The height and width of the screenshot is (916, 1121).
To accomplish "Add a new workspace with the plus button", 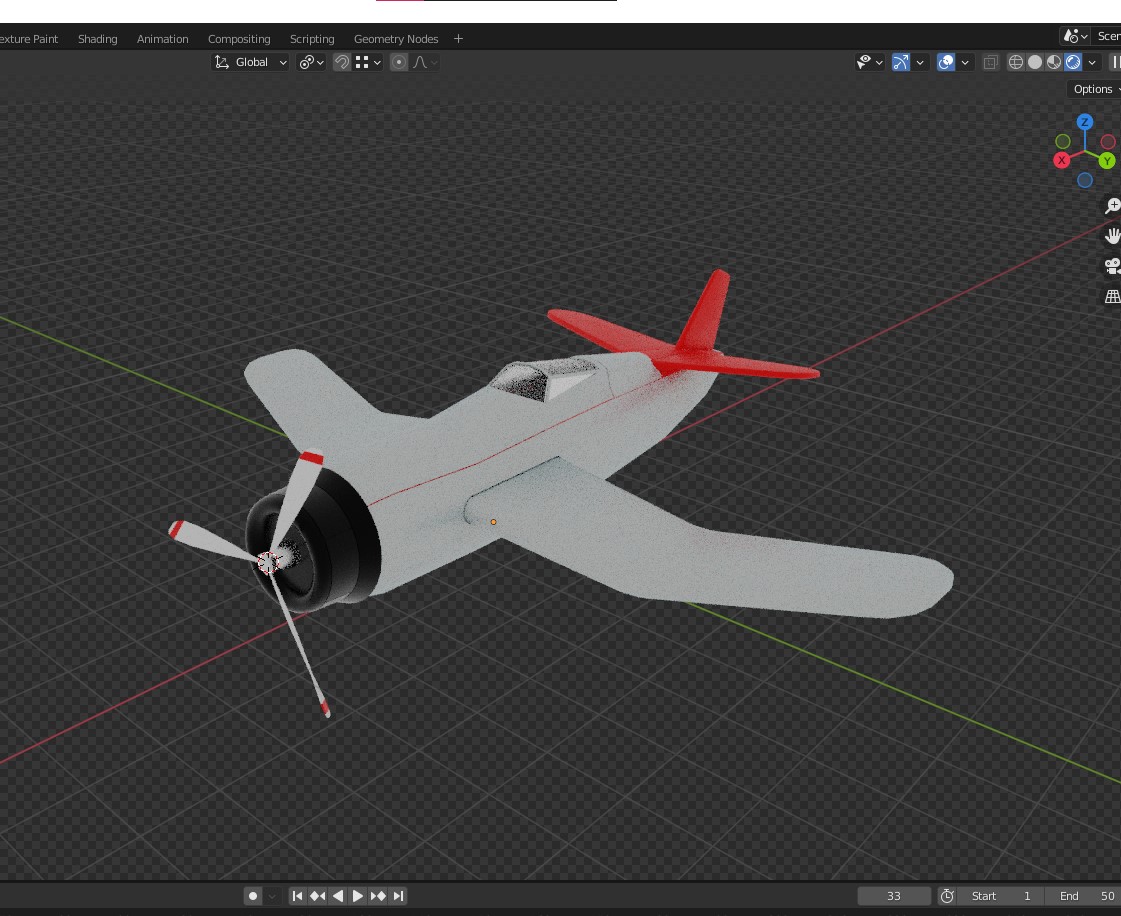I will [458, 38].
